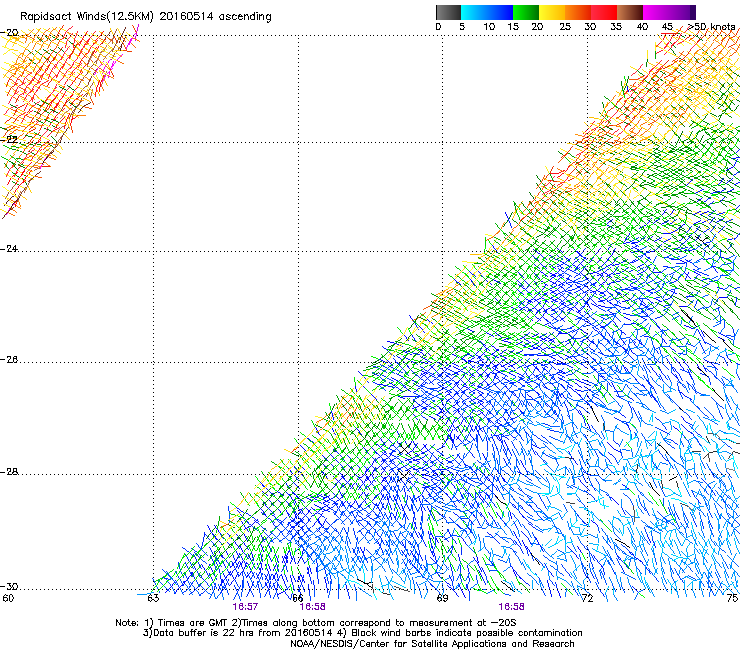The height and width of the screenshot is (650, 740).
Task: Click the green 15-20 knots legend segment
Action: tap(526, 12)
